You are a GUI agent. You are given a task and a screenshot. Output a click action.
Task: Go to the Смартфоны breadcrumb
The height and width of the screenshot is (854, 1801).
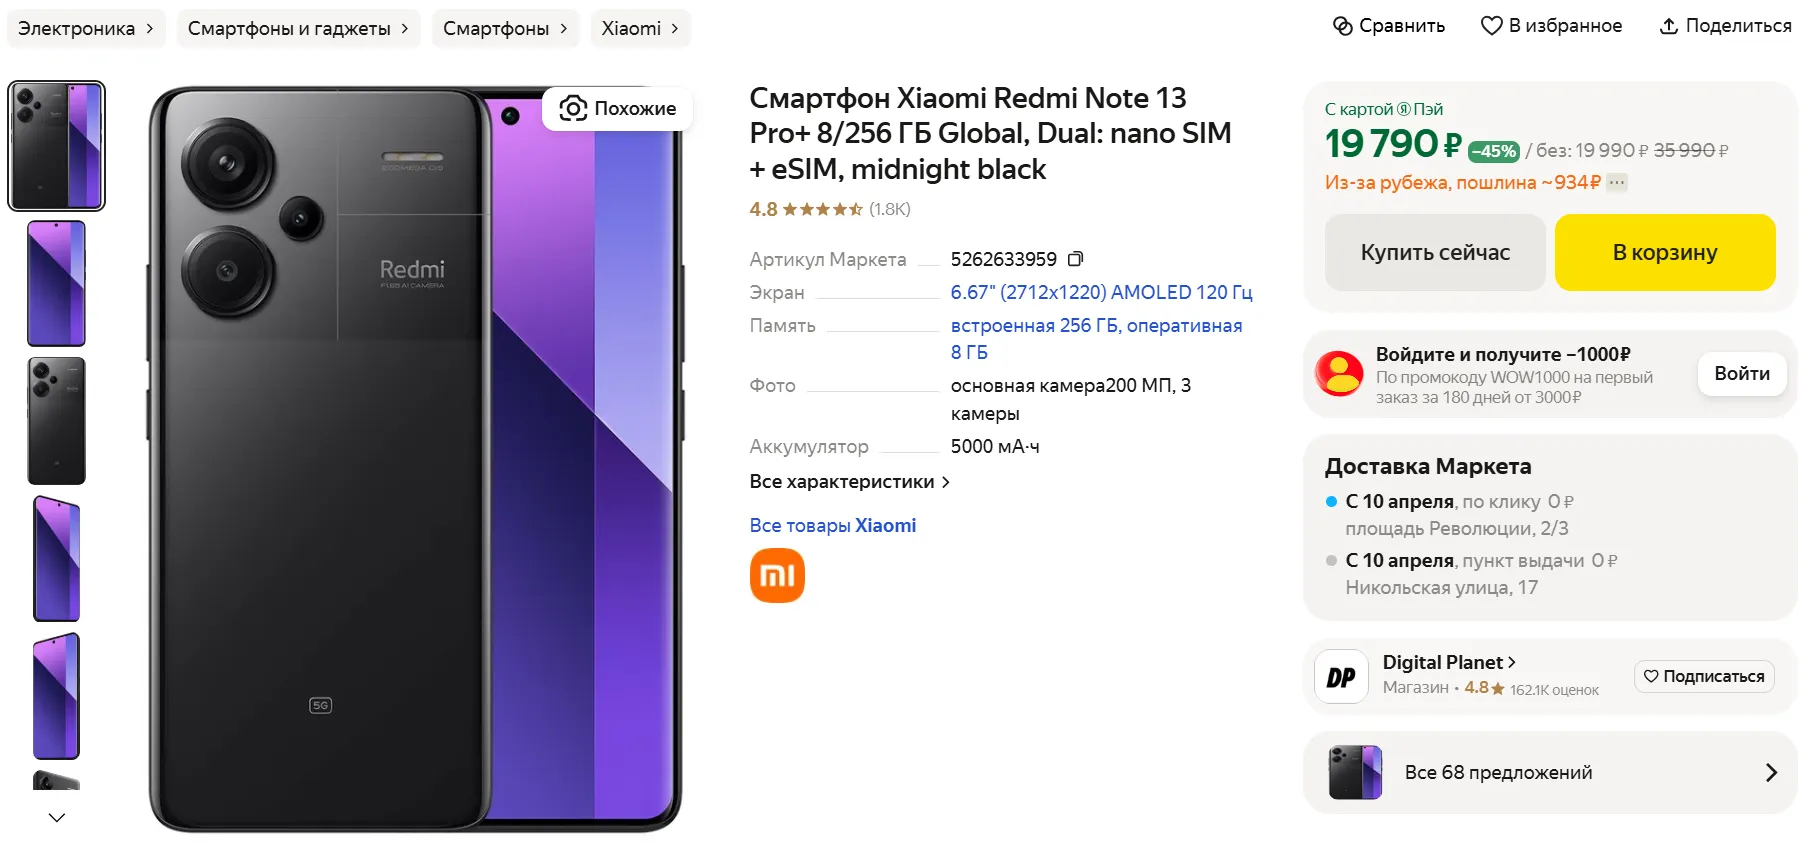(505, 28)
